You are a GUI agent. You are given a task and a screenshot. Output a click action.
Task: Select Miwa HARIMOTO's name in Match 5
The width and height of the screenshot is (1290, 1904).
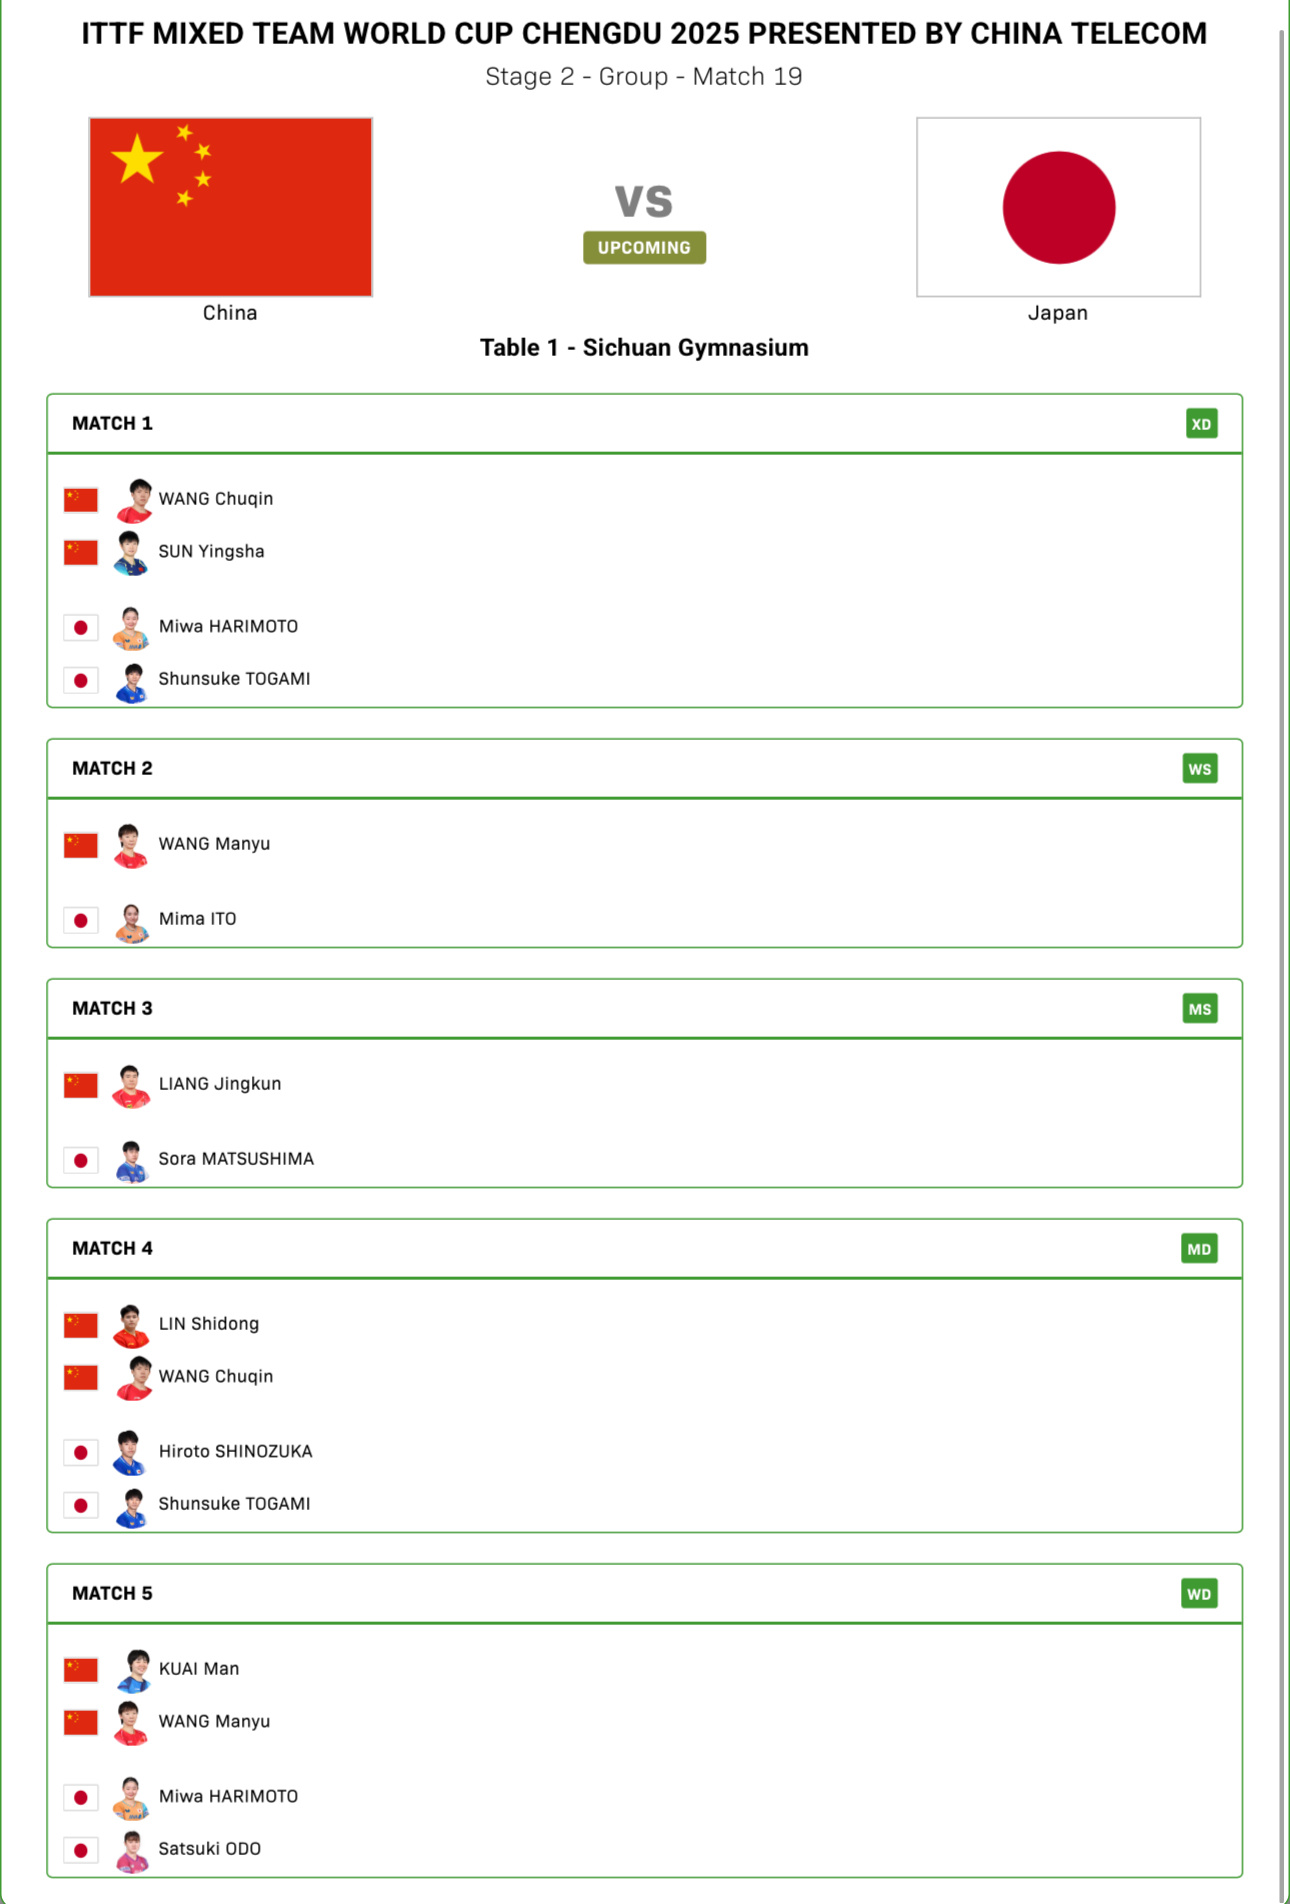point(228,1796)
